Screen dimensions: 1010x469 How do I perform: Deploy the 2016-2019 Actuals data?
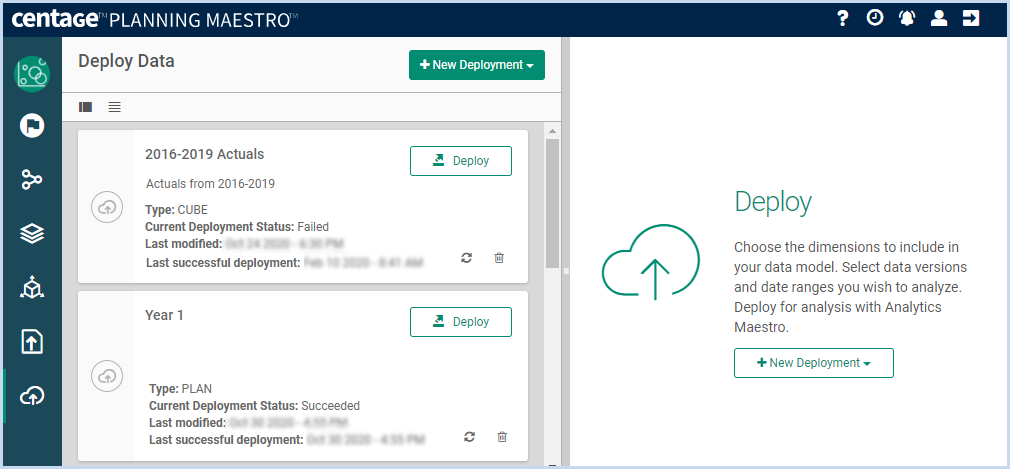pyautogui.click(x=461, y=161)
